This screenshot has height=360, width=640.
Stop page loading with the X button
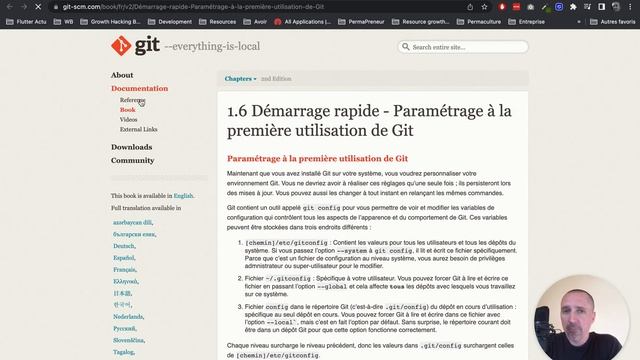coord(38,7)
